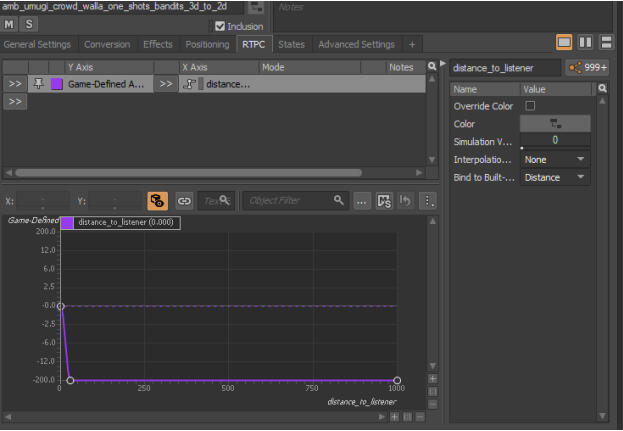Click the link axes chain icon
The width and height of the screenshot is (623, 431).
184,201
